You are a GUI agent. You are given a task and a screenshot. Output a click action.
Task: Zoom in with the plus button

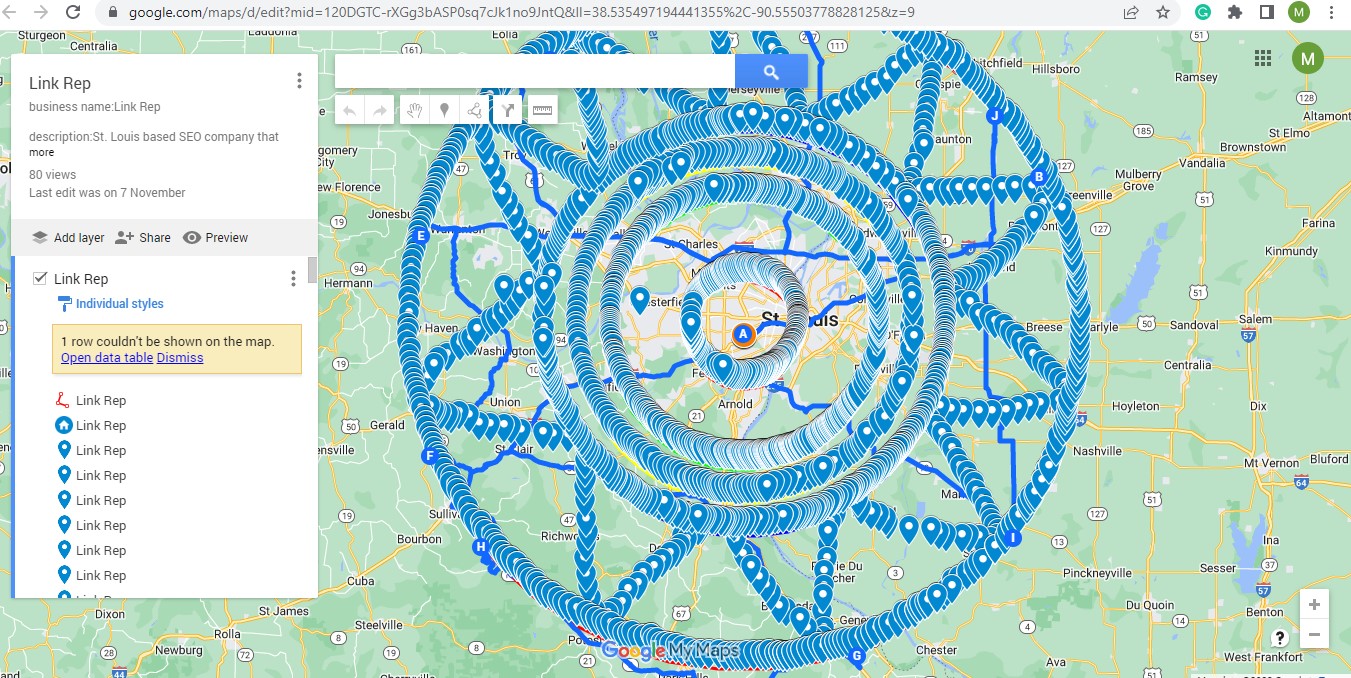1314,605
